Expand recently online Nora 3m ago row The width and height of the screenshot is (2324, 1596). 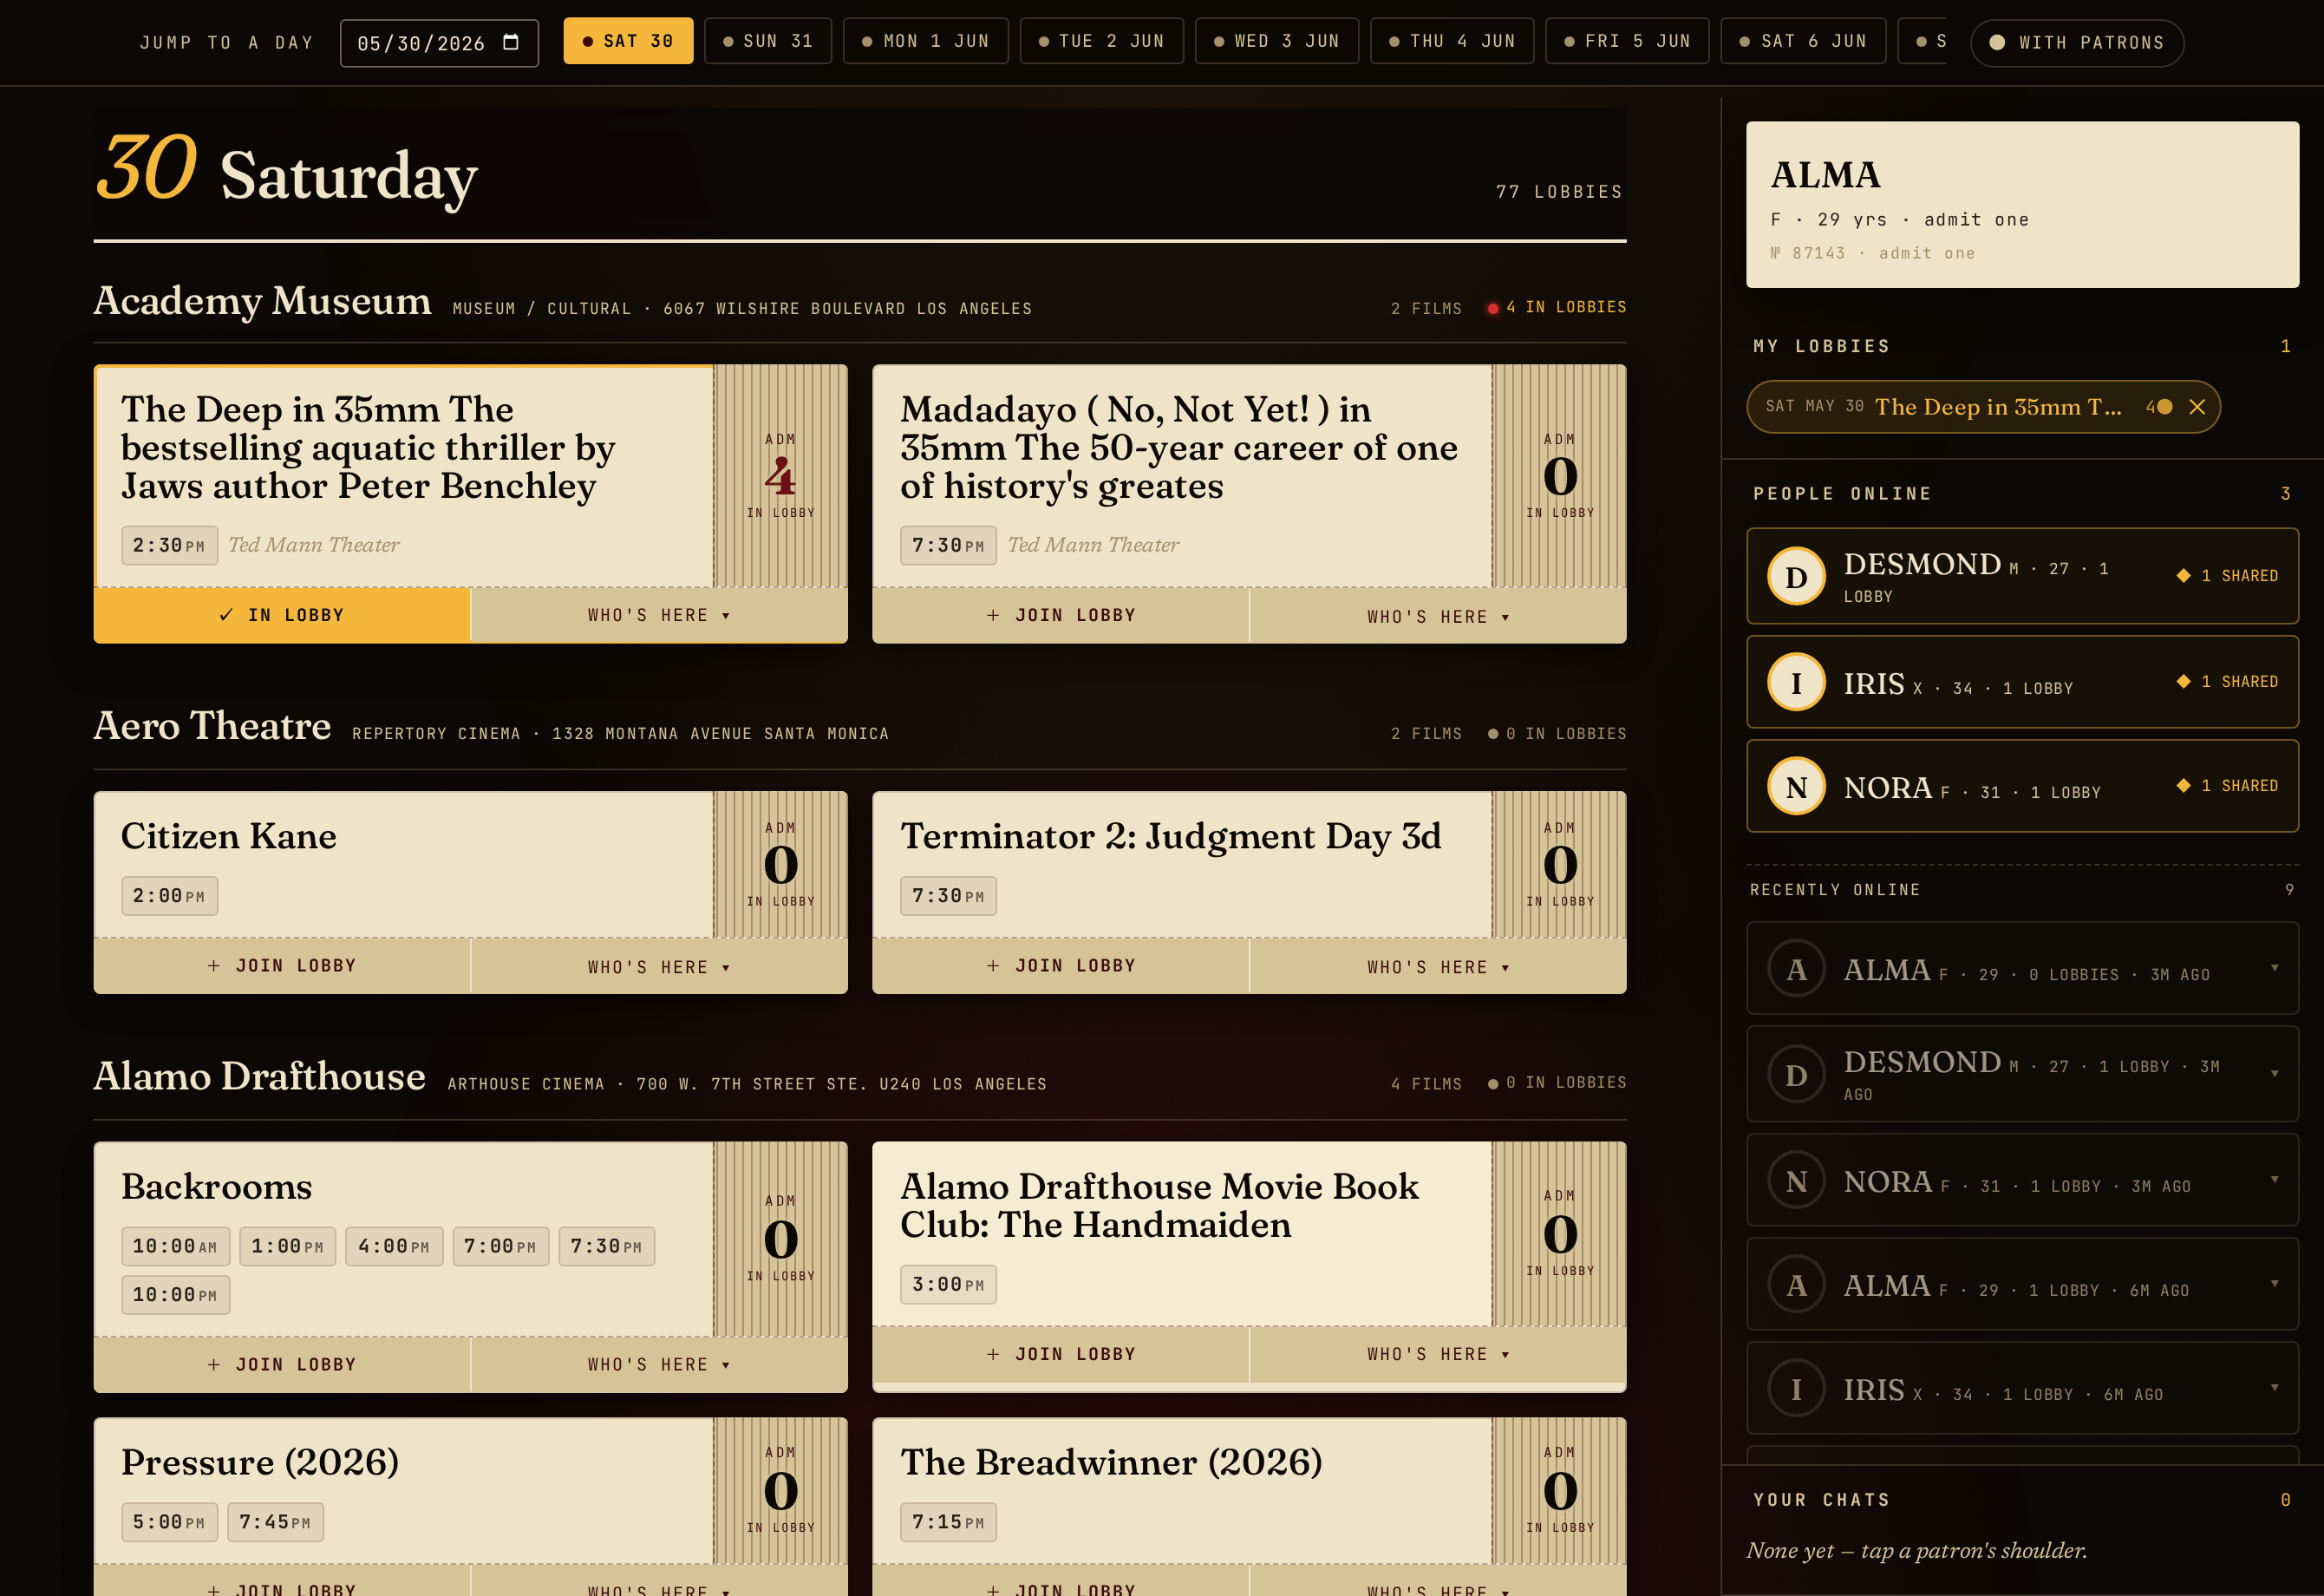[2022, 1180]
